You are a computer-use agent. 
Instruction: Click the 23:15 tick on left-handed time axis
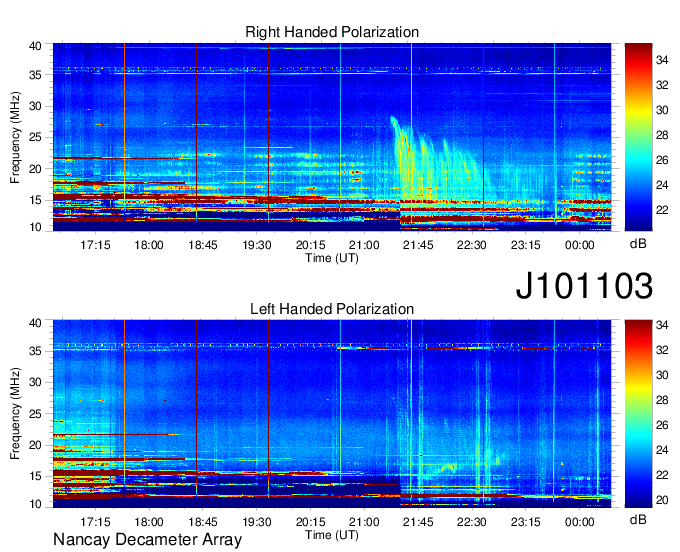pos(526,522)
